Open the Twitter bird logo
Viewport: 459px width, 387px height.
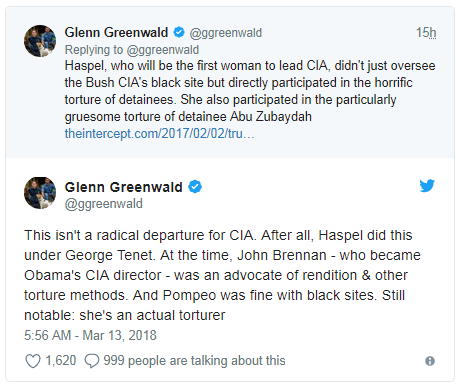click(x=427, y=186)
